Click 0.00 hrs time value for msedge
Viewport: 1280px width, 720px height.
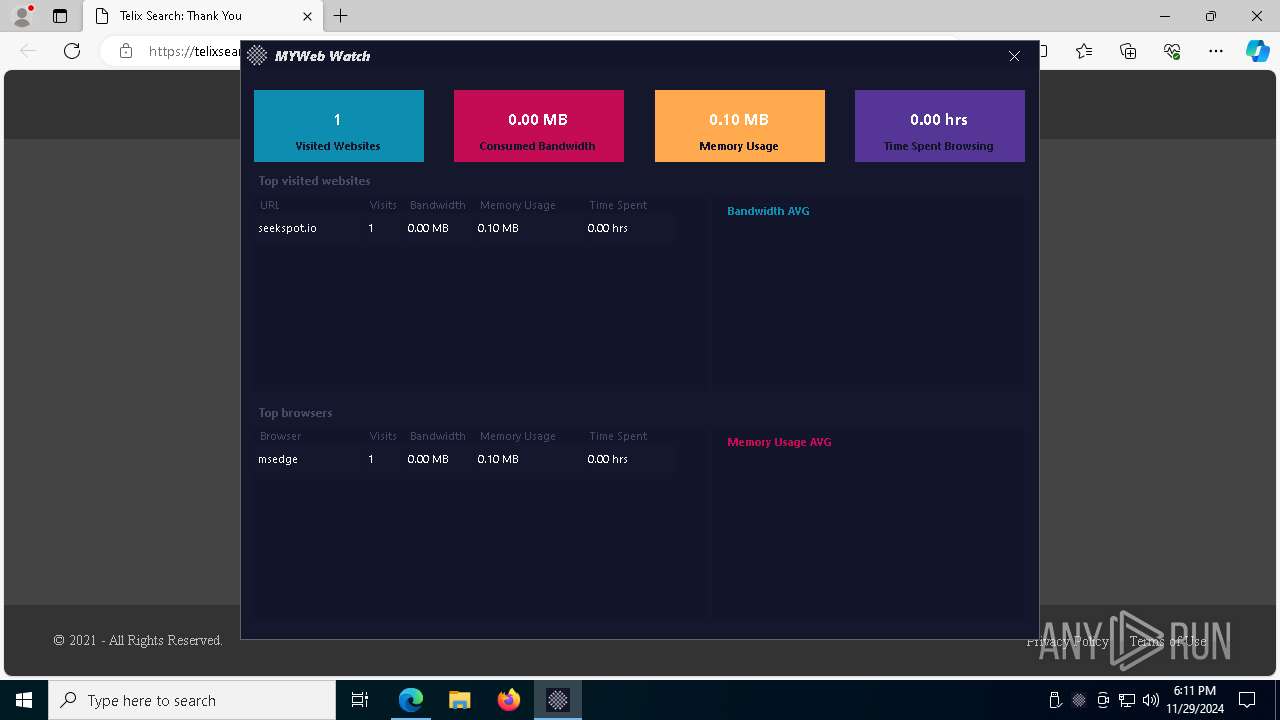point(608,459)
